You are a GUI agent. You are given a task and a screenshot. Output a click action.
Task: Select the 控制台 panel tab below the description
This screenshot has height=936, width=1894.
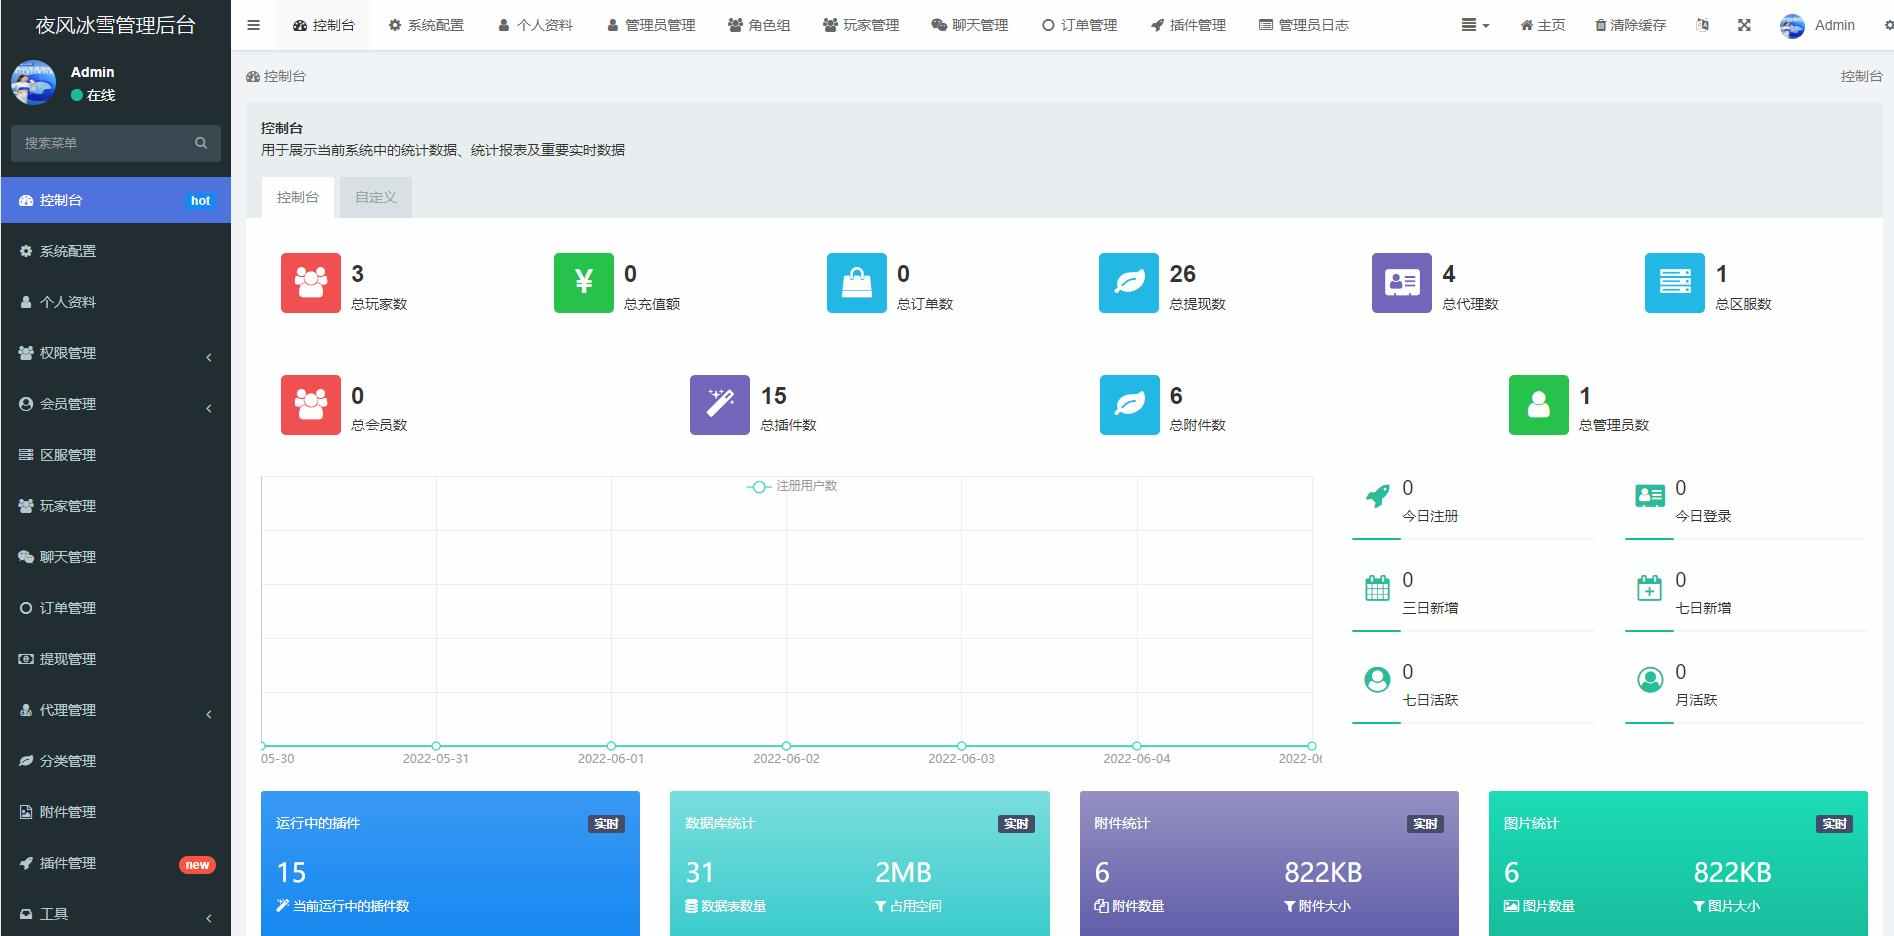(298, 197)
